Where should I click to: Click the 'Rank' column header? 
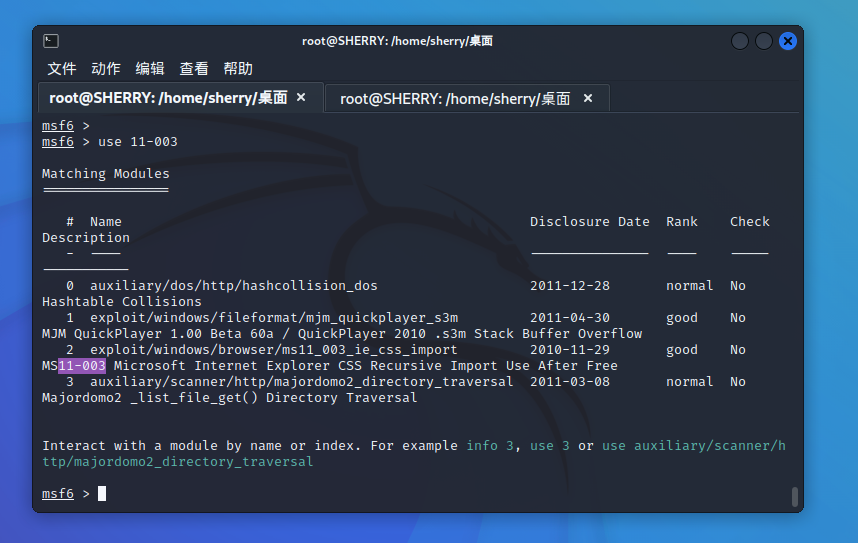pos(682,222)
